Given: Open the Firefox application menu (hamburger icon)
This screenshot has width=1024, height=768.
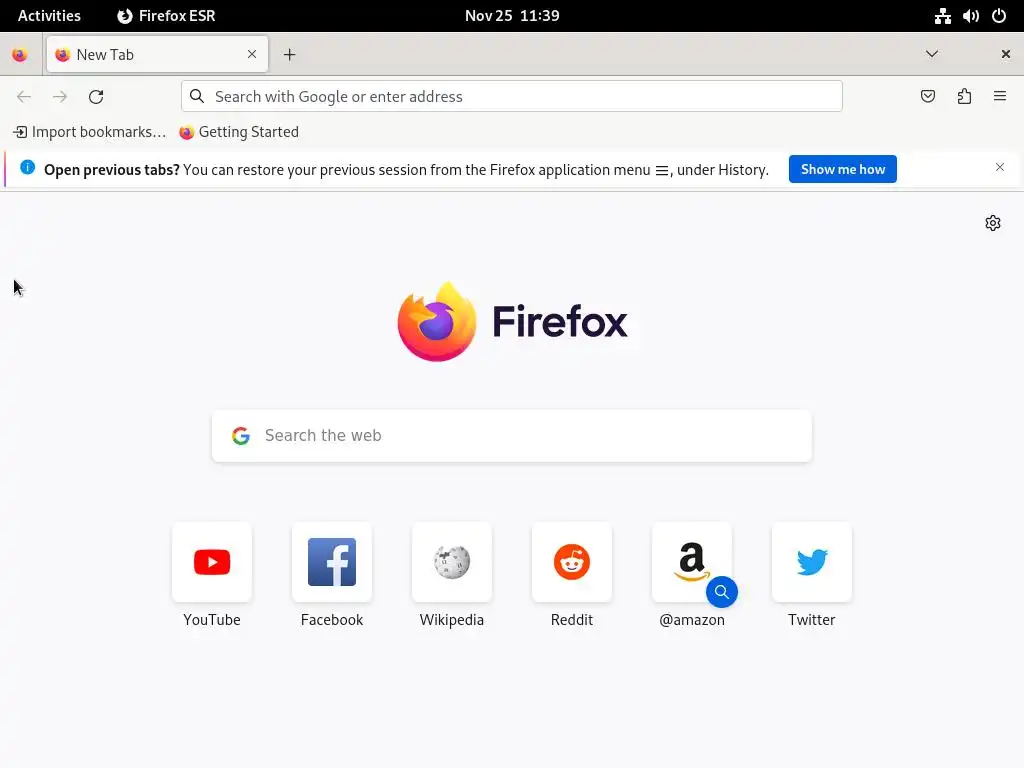Looking at the screenshot, I should tap(999, 96).
